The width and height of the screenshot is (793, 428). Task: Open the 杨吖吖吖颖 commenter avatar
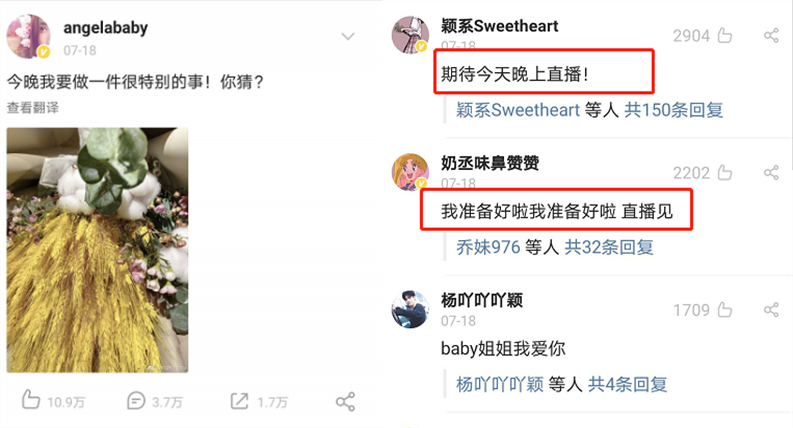[x=410, y=309]
